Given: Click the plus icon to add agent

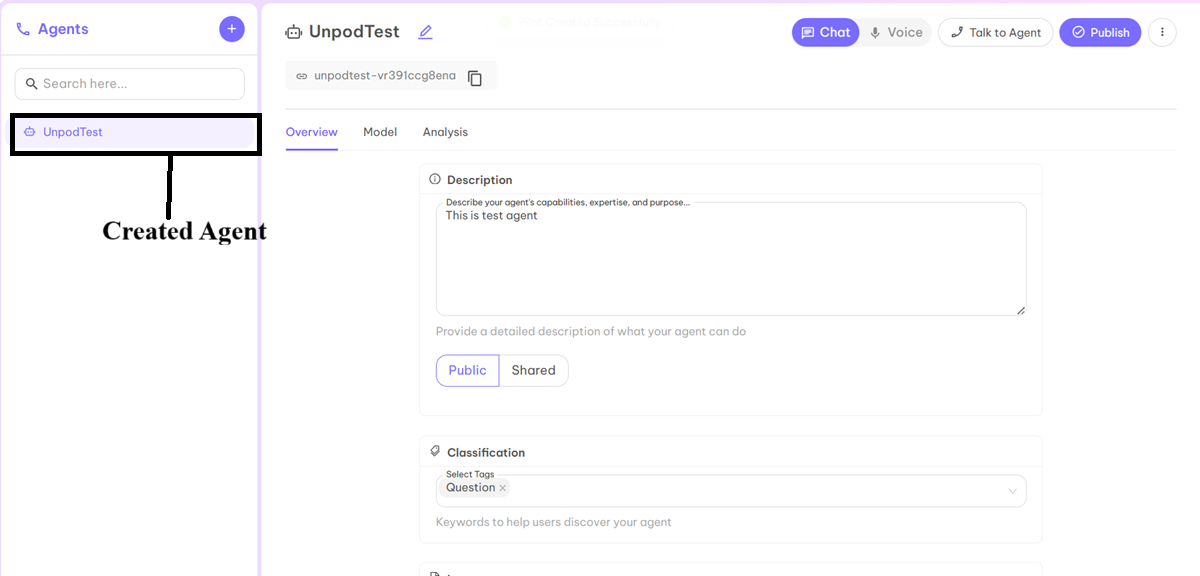Looking at the screenshot, I should (232, 29).
